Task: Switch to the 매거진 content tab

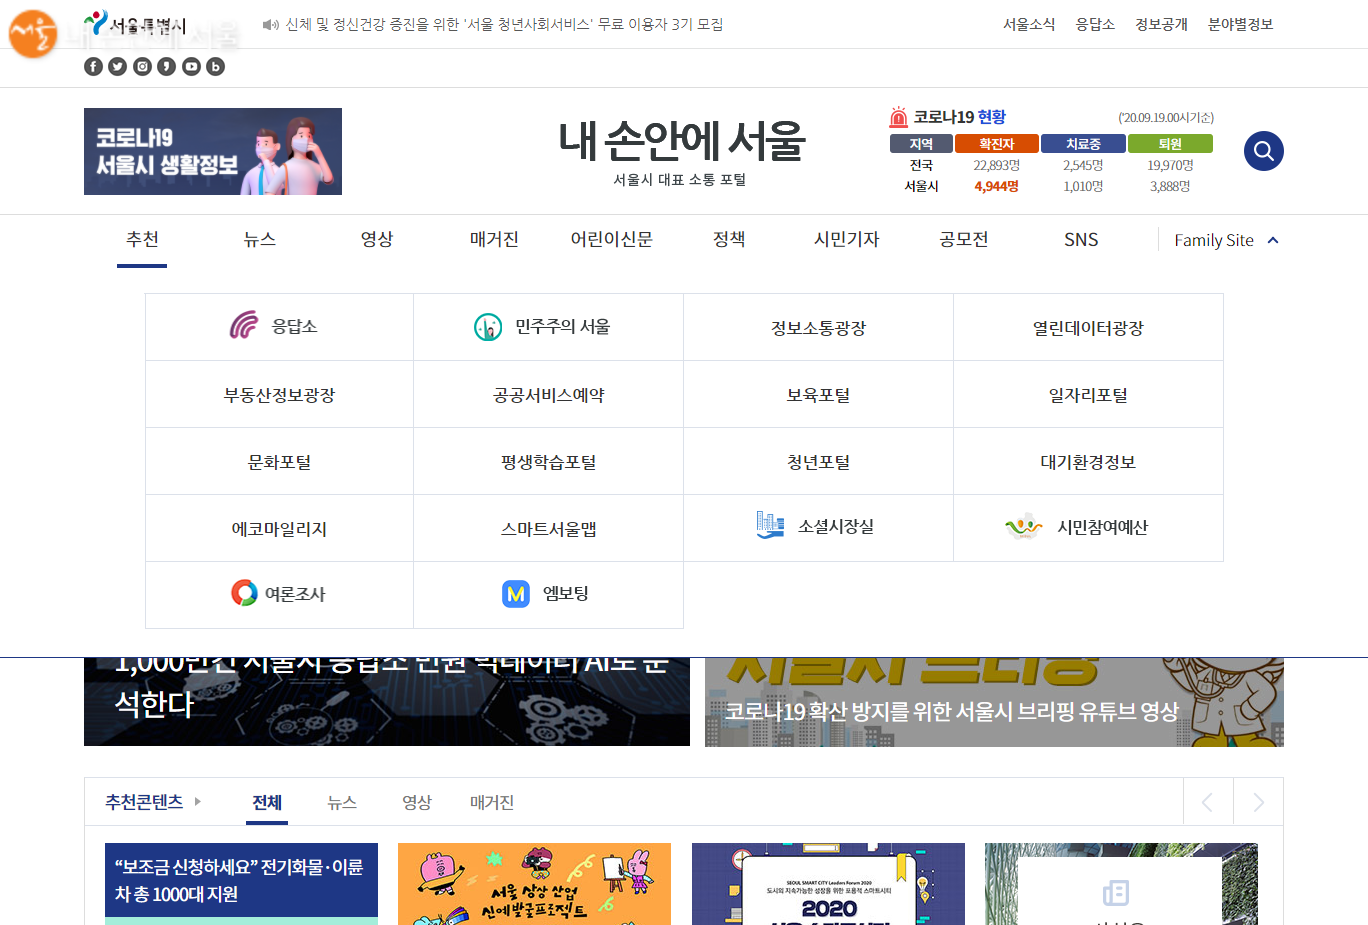Action: tap(491, 802)
